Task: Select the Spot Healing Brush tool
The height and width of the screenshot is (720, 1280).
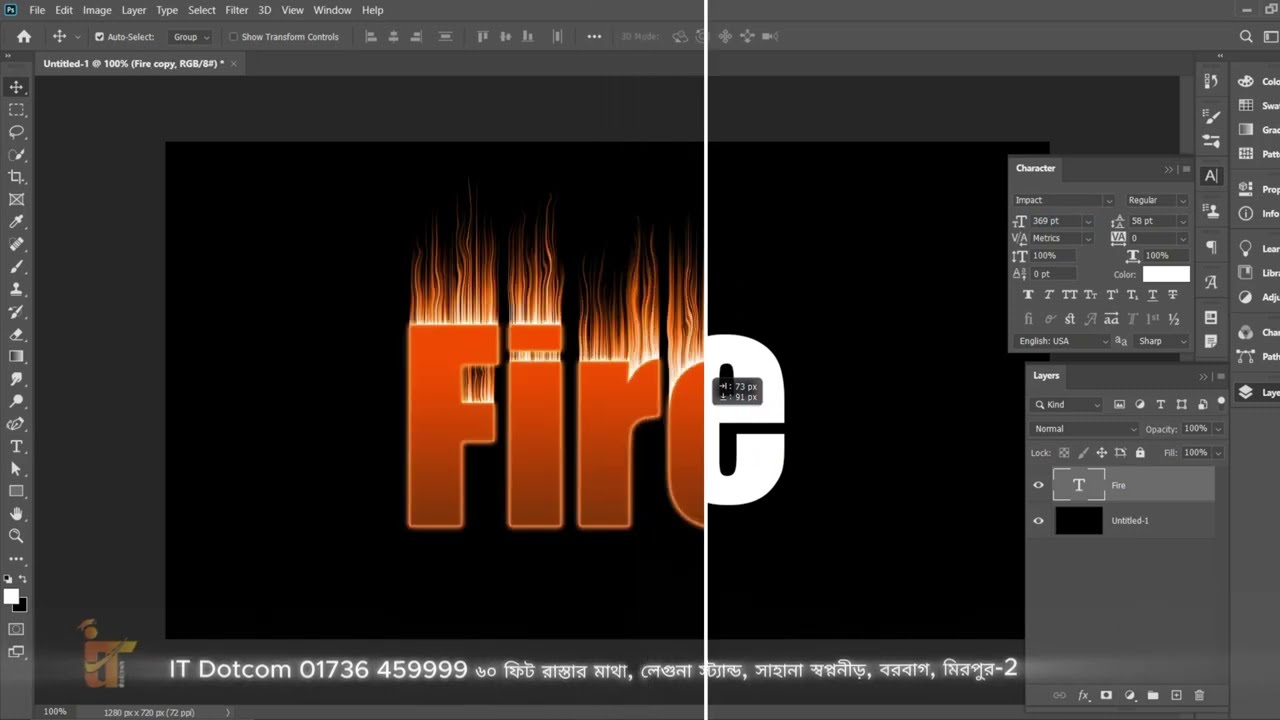Action: click(16, 244)
